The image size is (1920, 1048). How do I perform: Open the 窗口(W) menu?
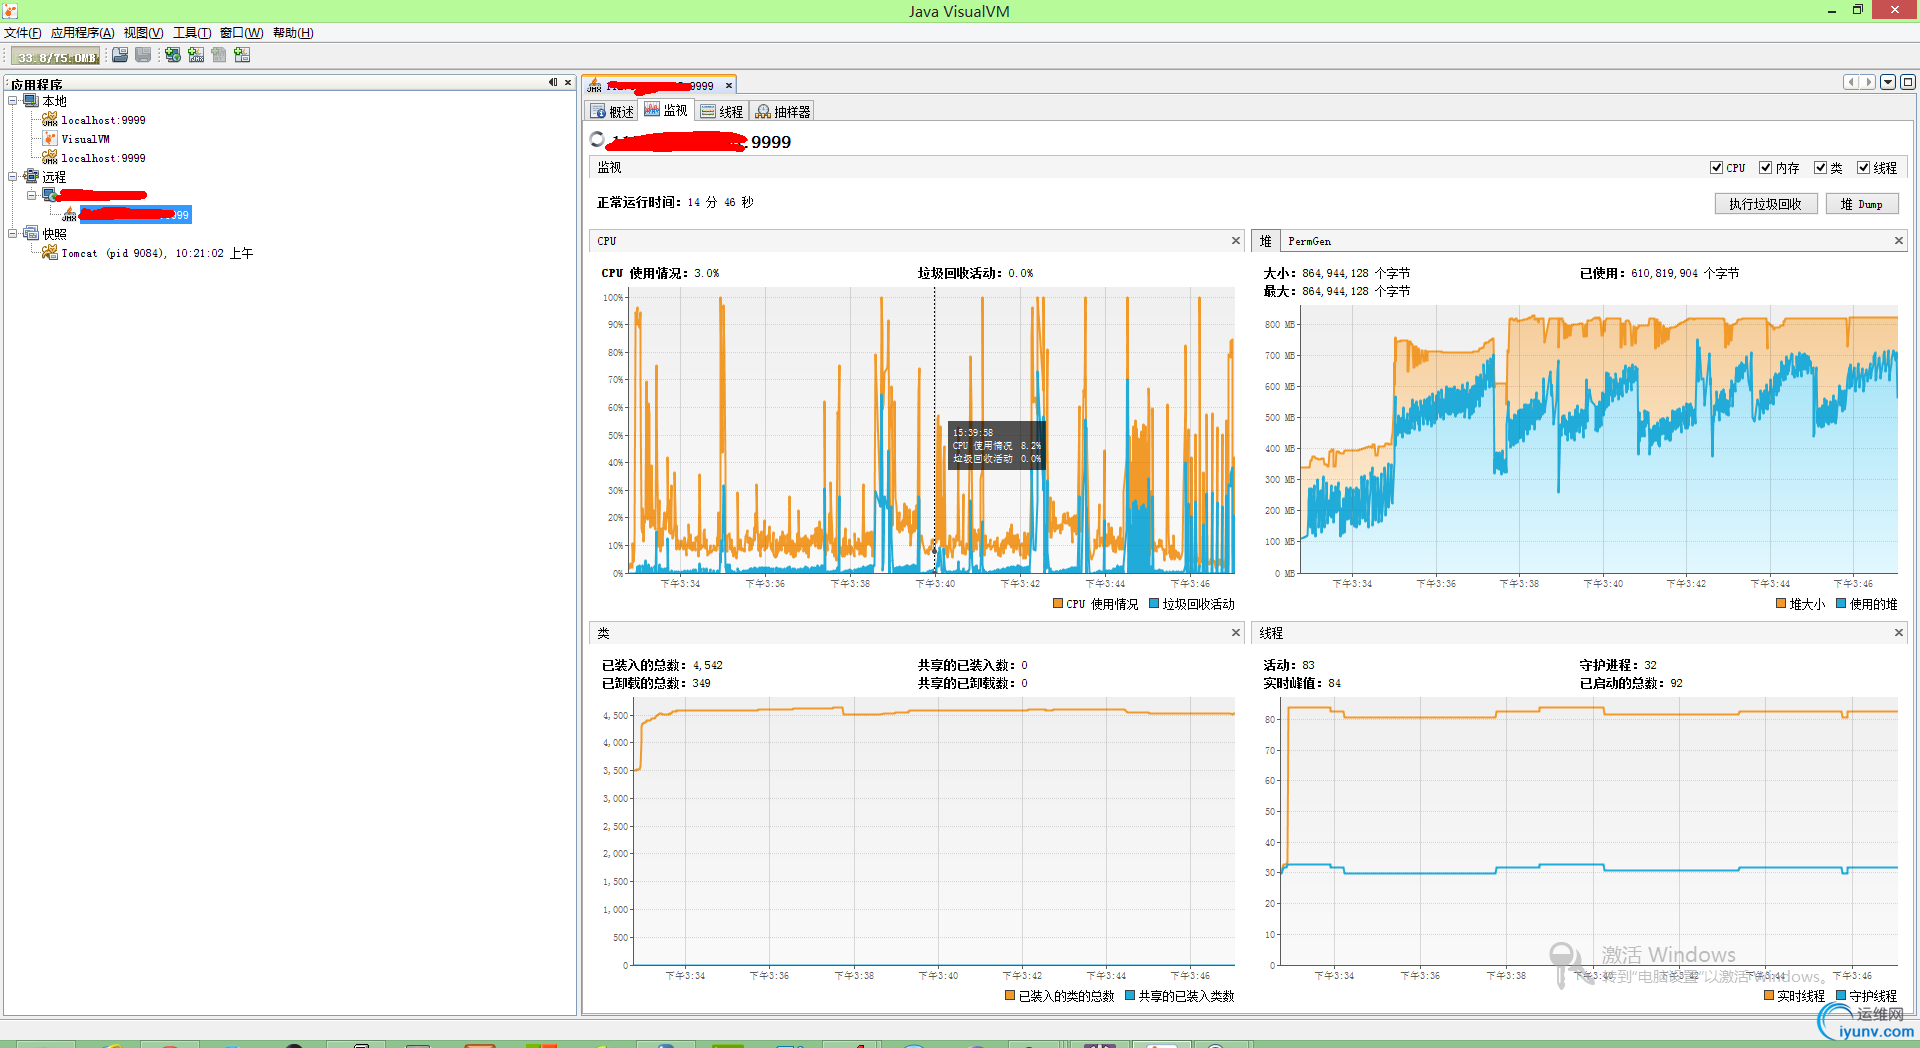pos(242,33)
